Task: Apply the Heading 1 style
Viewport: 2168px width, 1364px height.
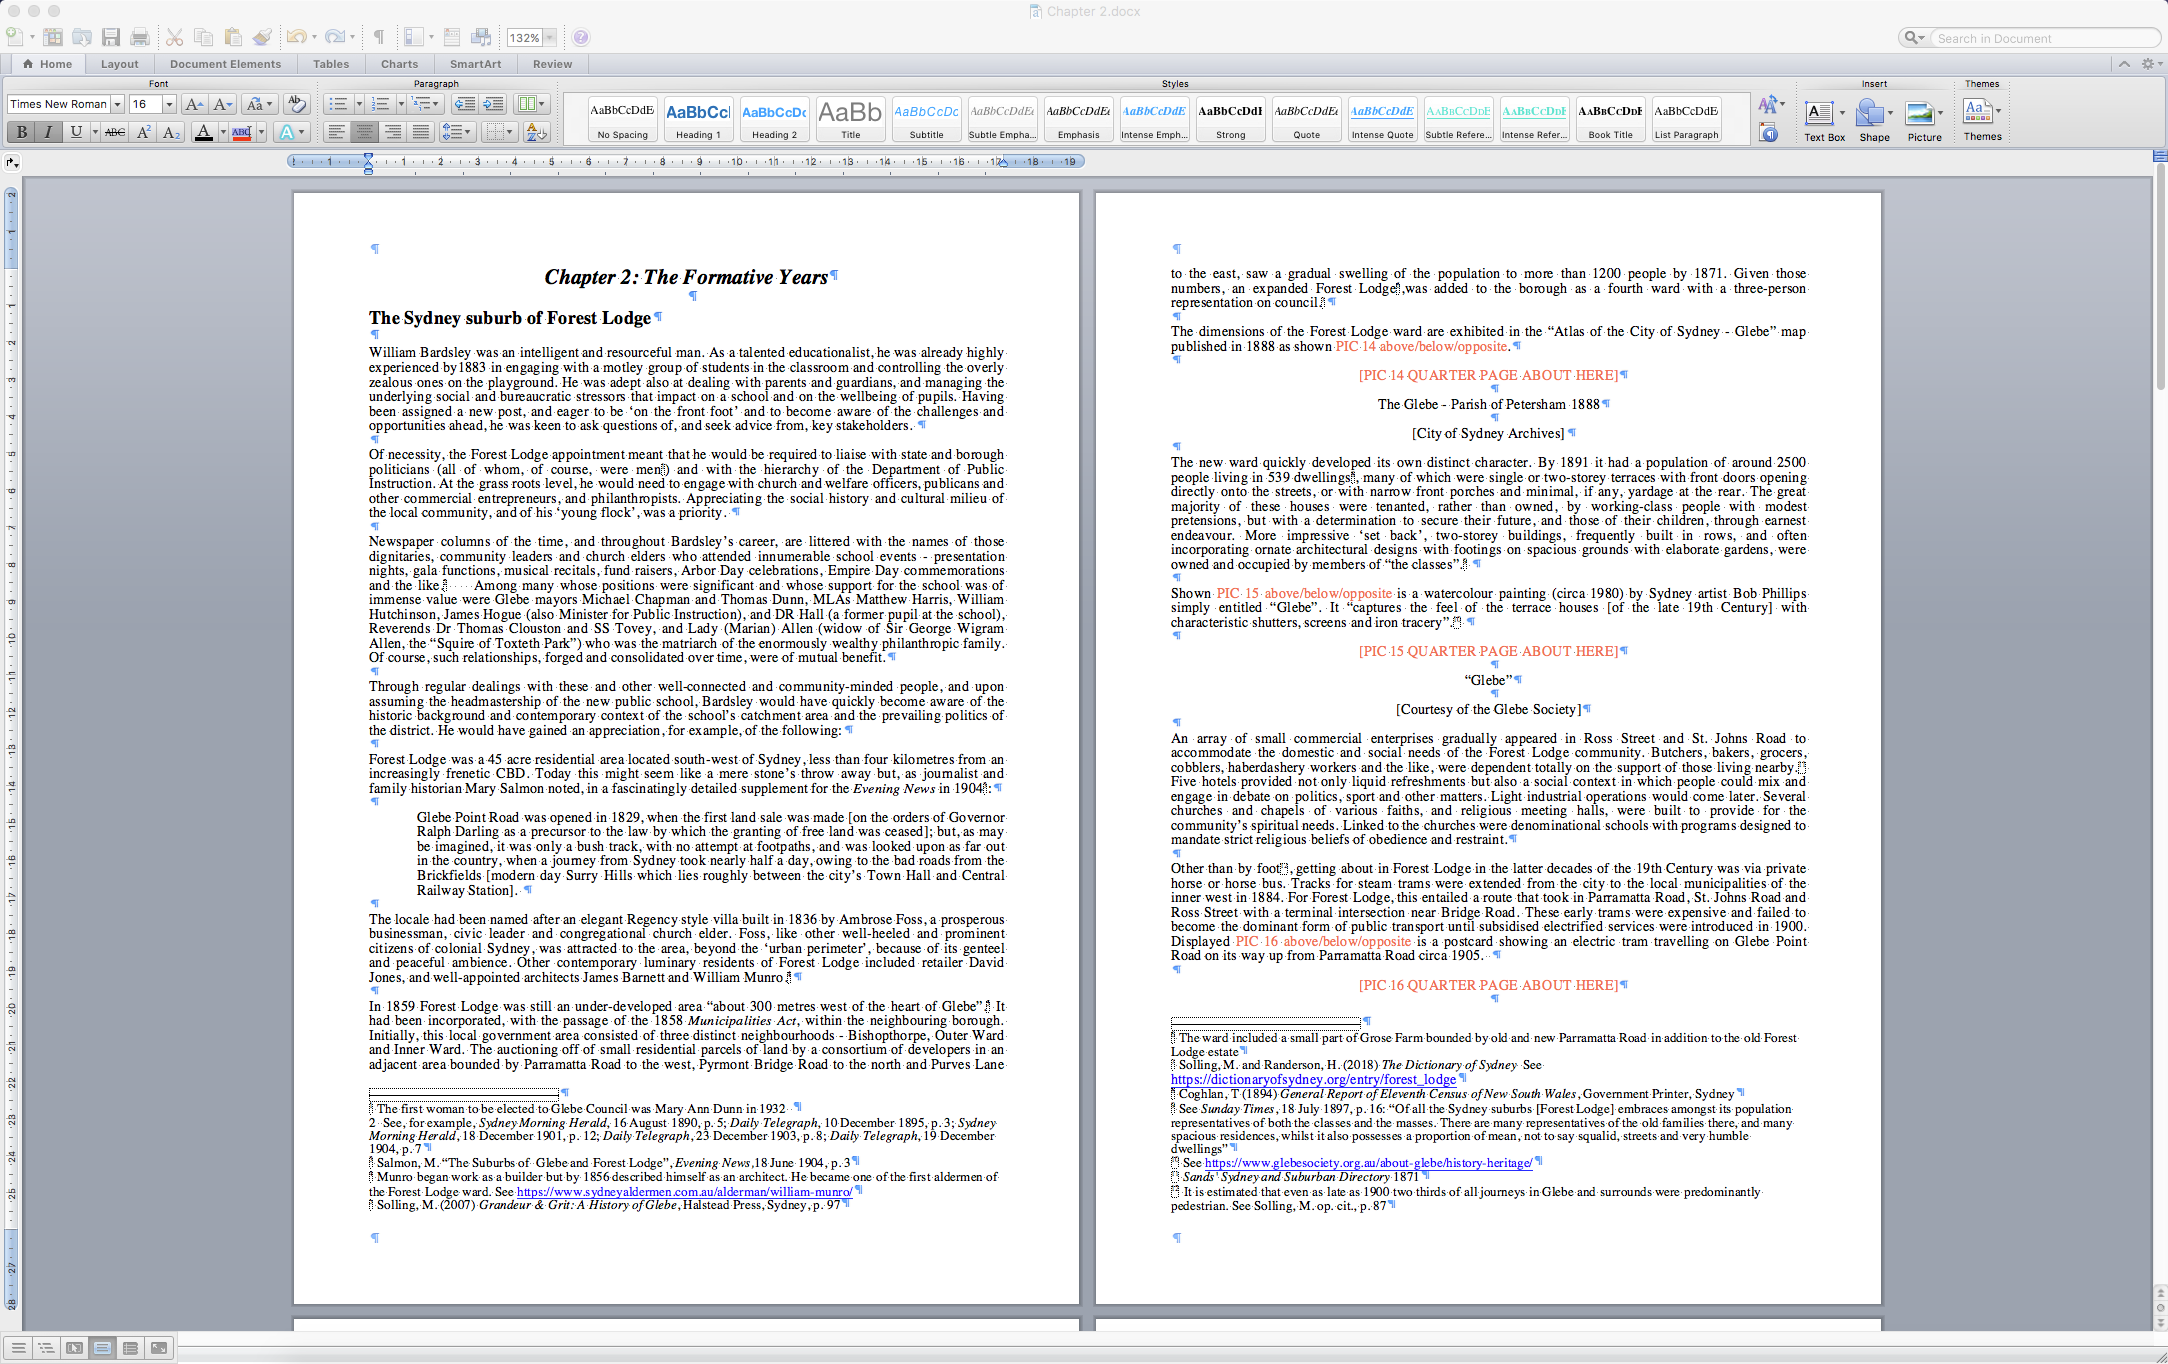Action: click(698, 119)
